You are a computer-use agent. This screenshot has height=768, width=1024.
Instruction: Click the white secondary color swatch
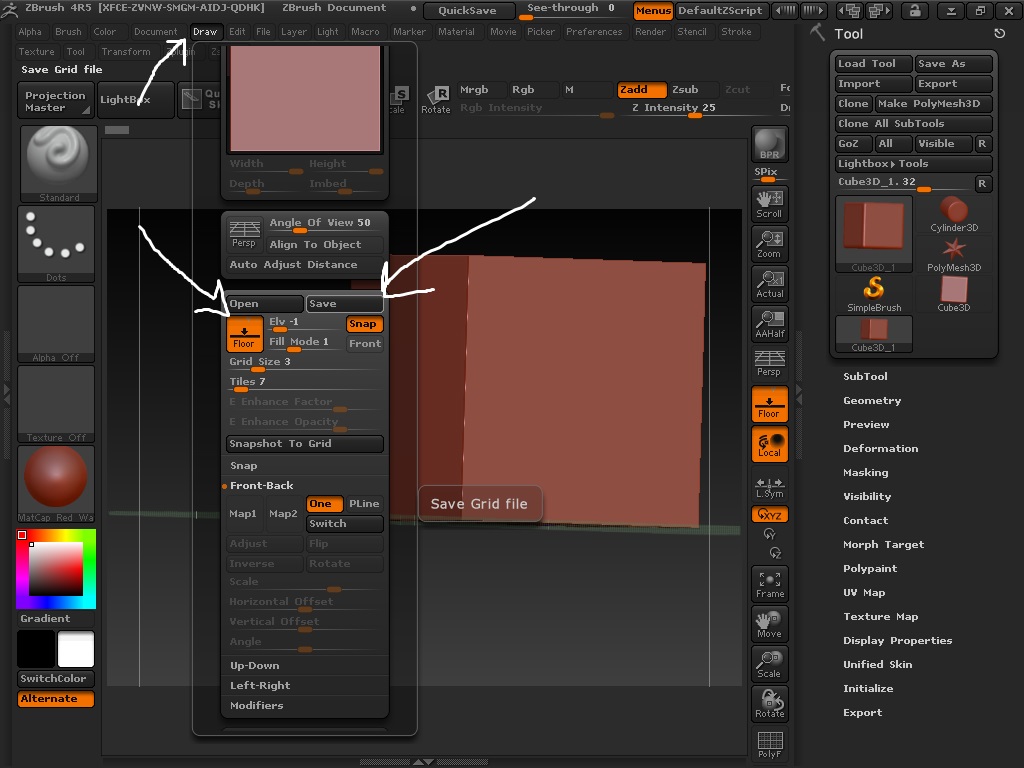coord(76,648)
